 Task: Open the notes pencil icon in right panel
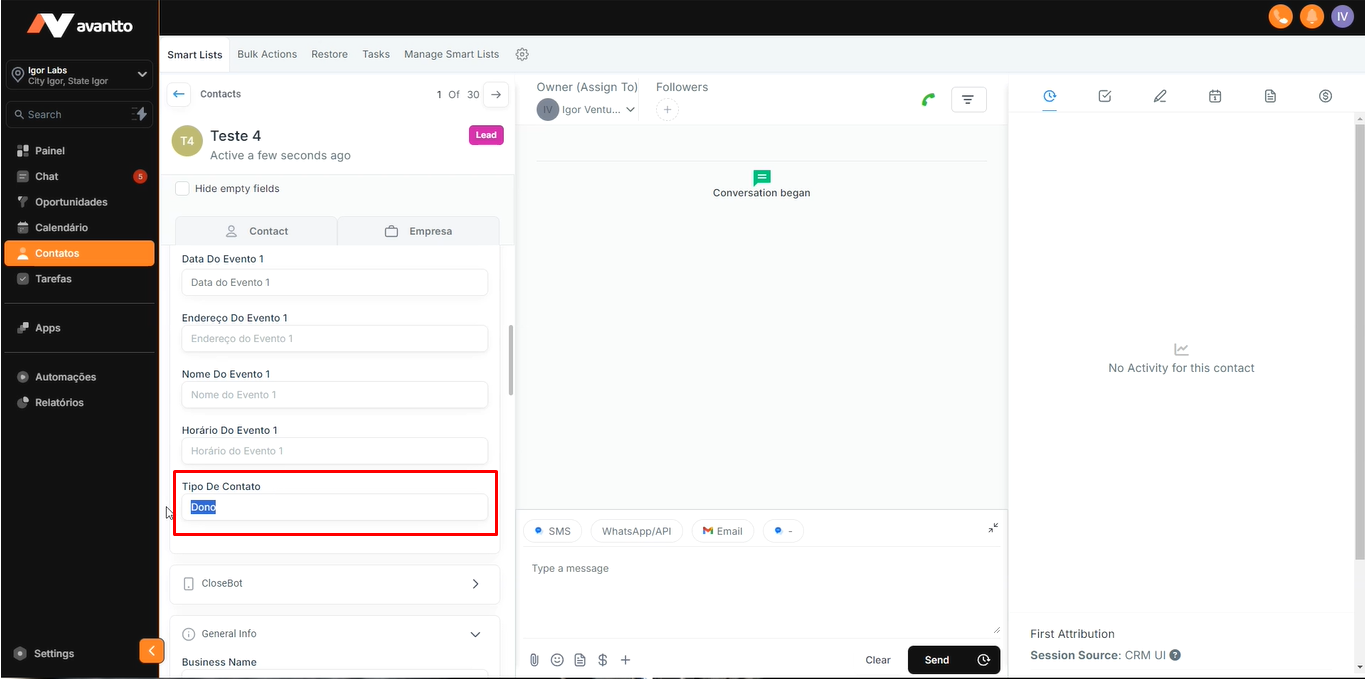tap(1160, 96)
